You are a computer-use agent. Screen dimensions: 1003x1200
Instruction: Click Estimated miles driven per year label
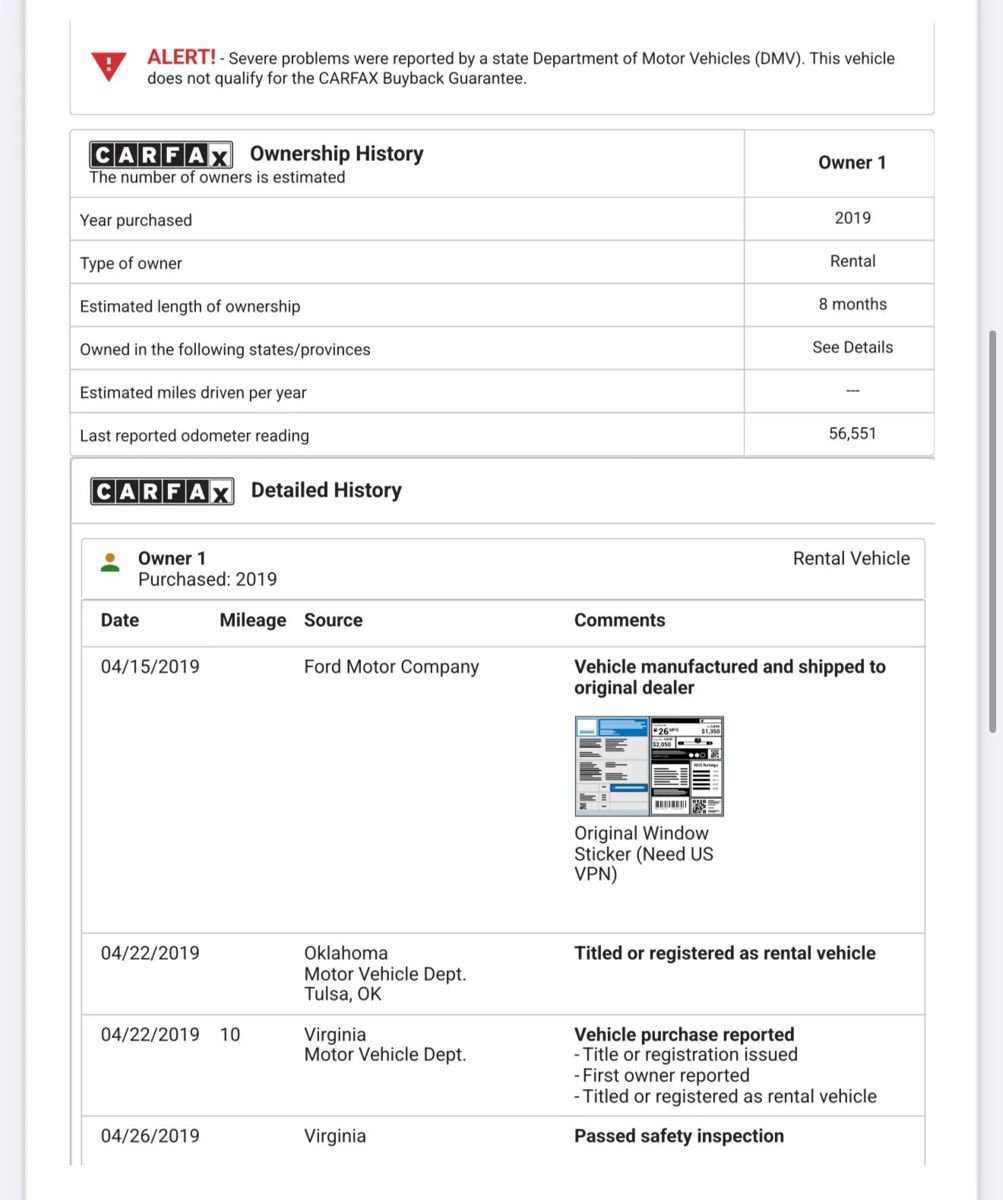(x=193, y=392)
